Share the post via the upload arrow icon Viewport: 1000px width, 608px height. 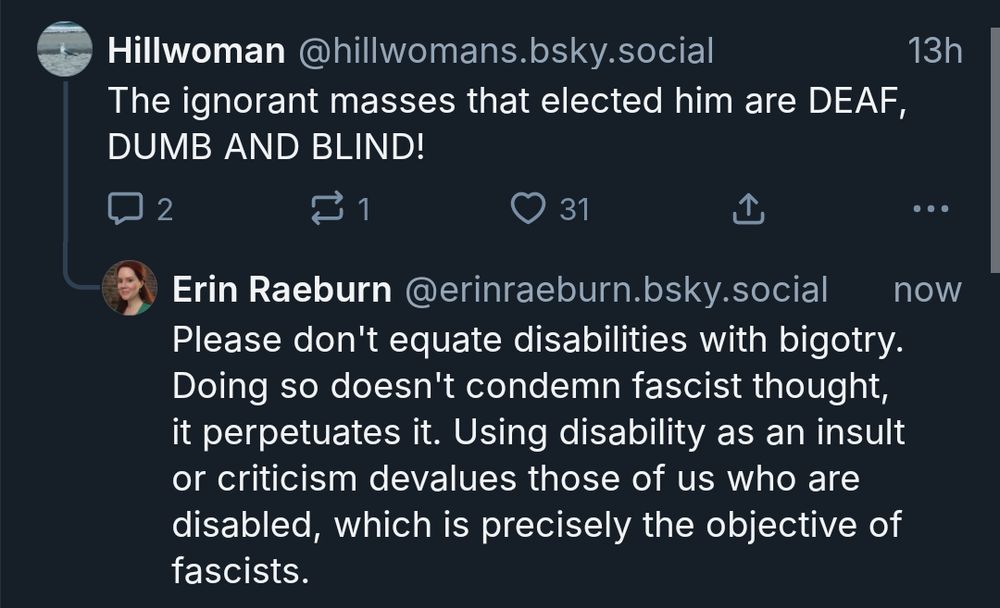[x=746, y=207]
